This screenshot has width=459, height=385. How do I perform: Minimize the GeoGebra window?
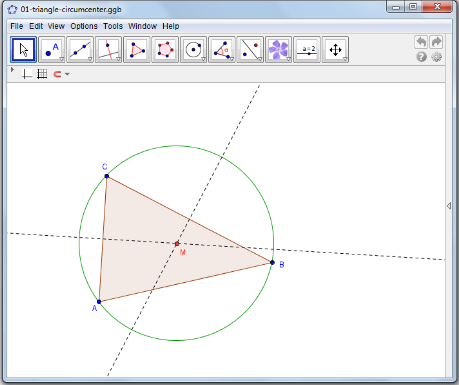click(x=396, y=7)
